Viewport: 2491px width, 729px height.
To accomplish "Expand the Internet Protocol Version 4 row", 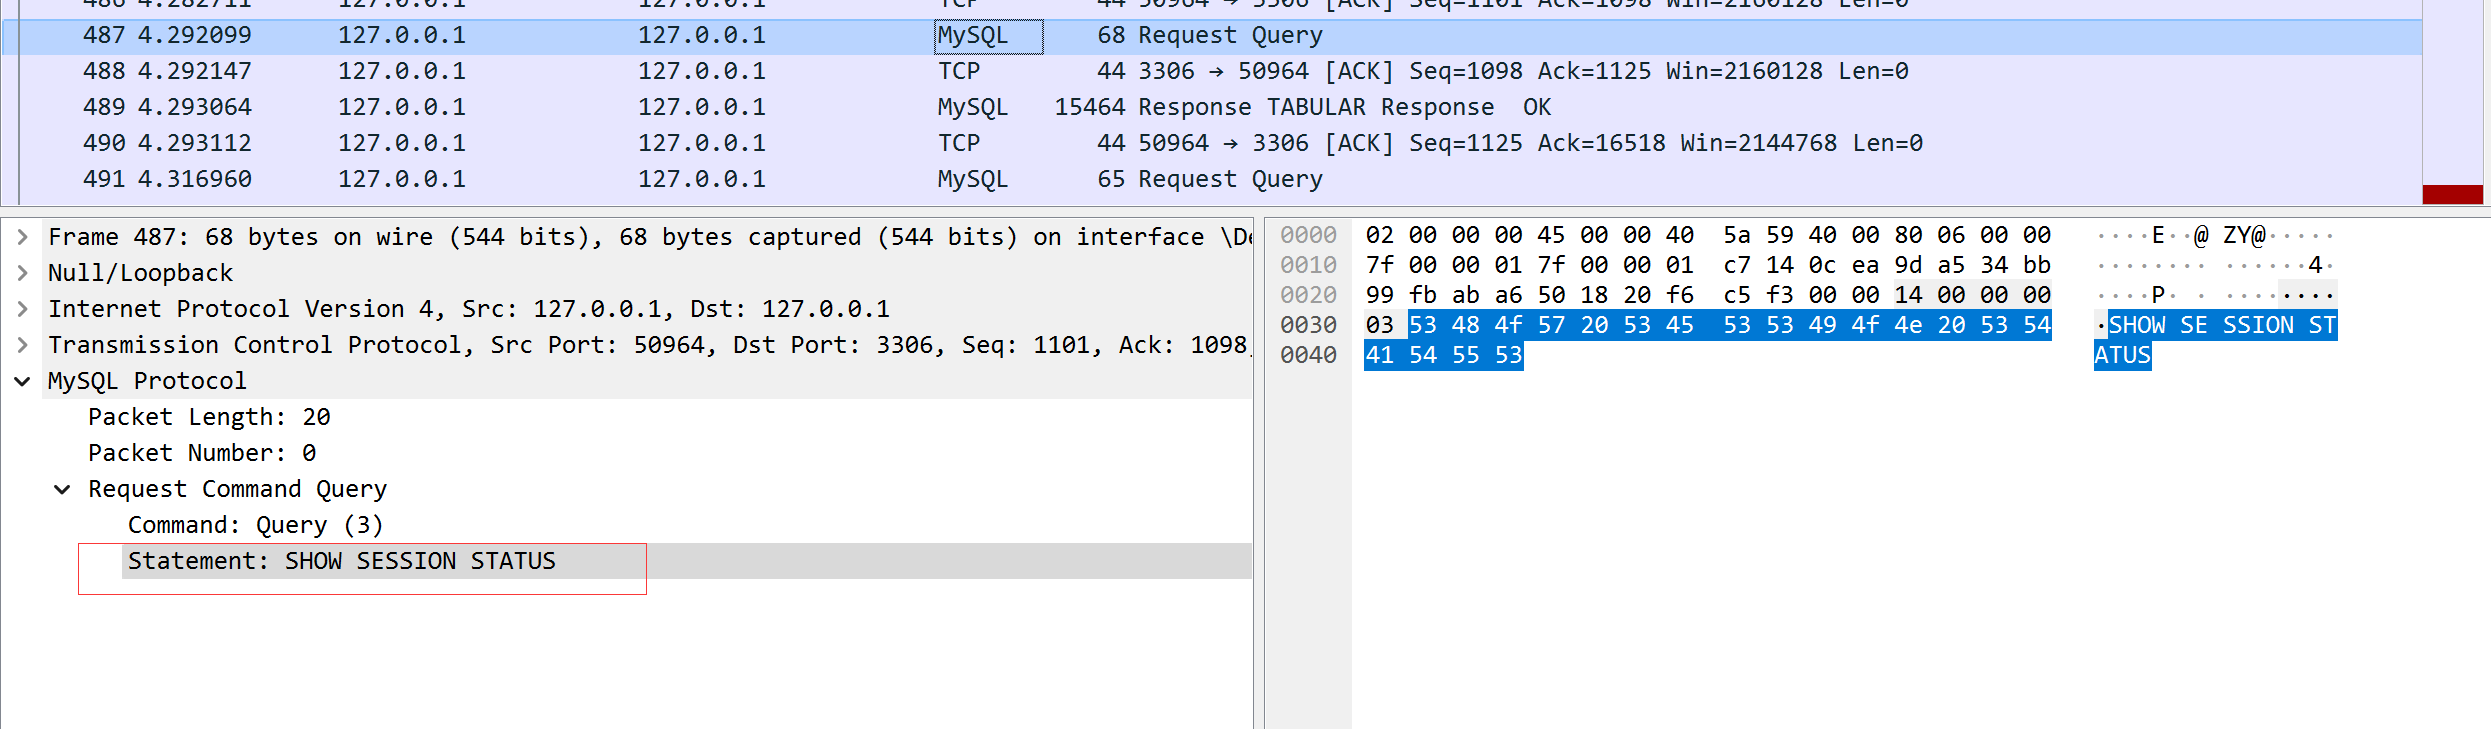I will tap(22, 309).
